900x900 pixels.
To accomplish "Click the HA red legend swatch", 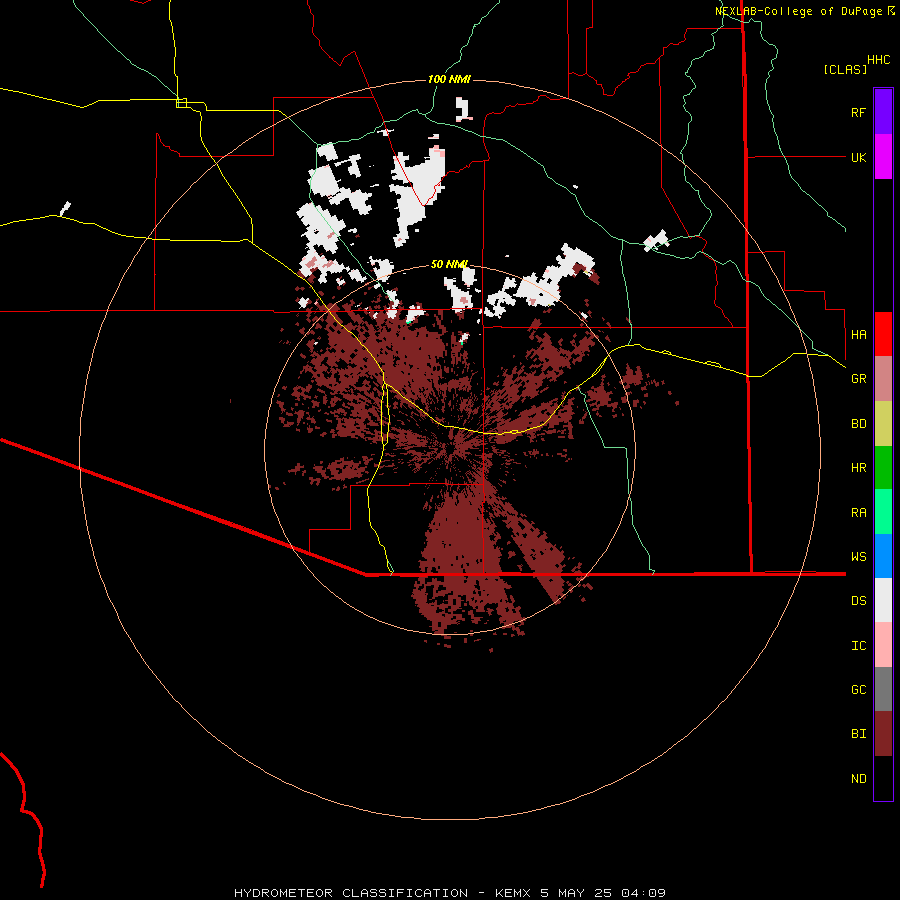I will click(x=883, y=334).
